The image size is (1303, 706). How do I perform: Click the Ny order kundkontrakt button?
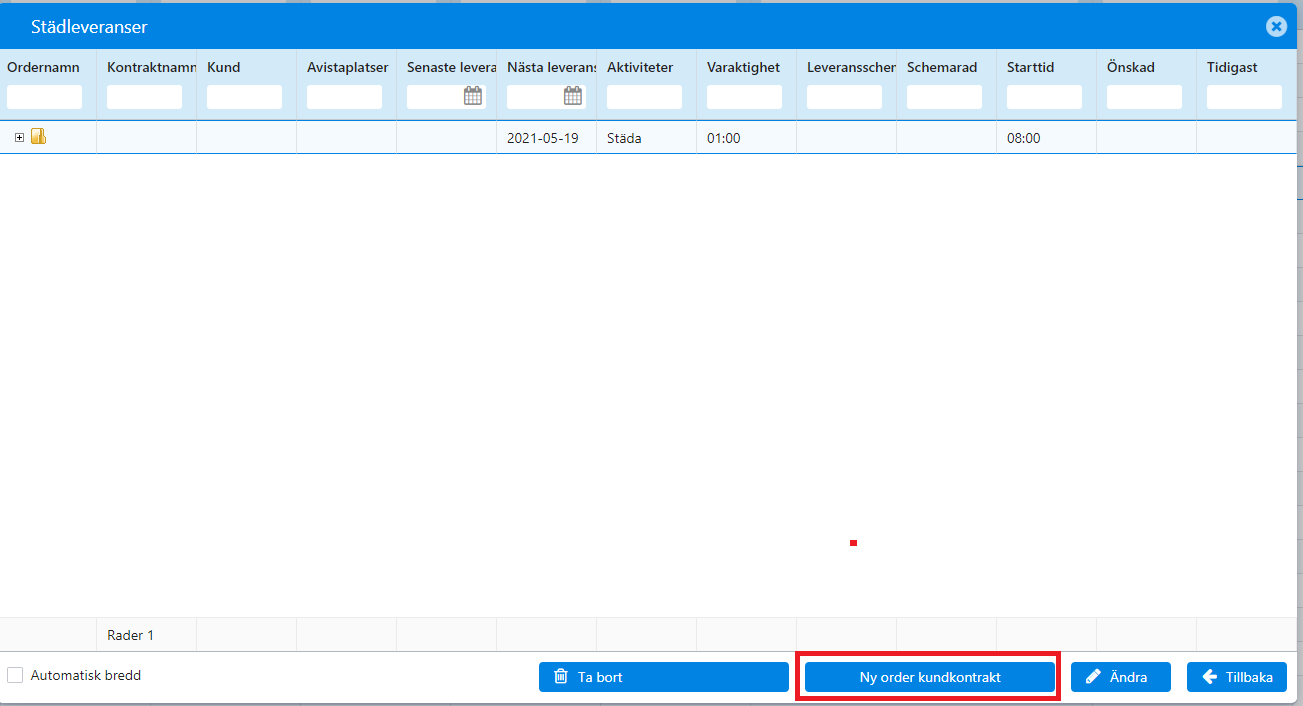click(930, 677)
